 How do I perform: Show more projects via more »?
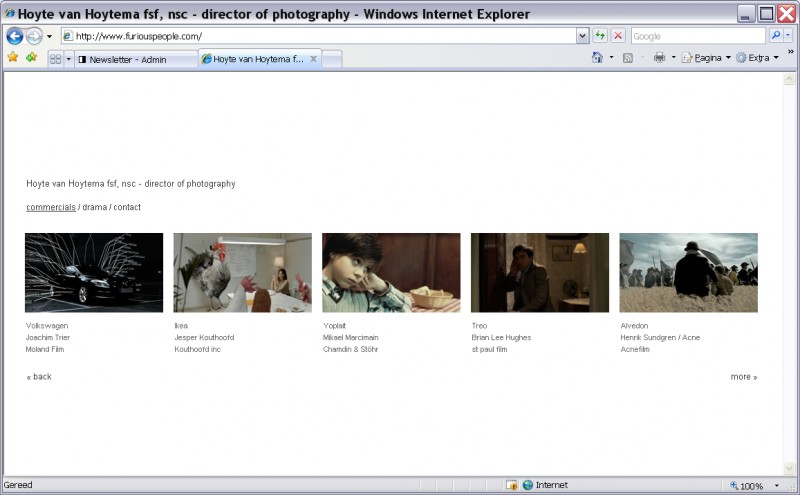pos(744,377)
